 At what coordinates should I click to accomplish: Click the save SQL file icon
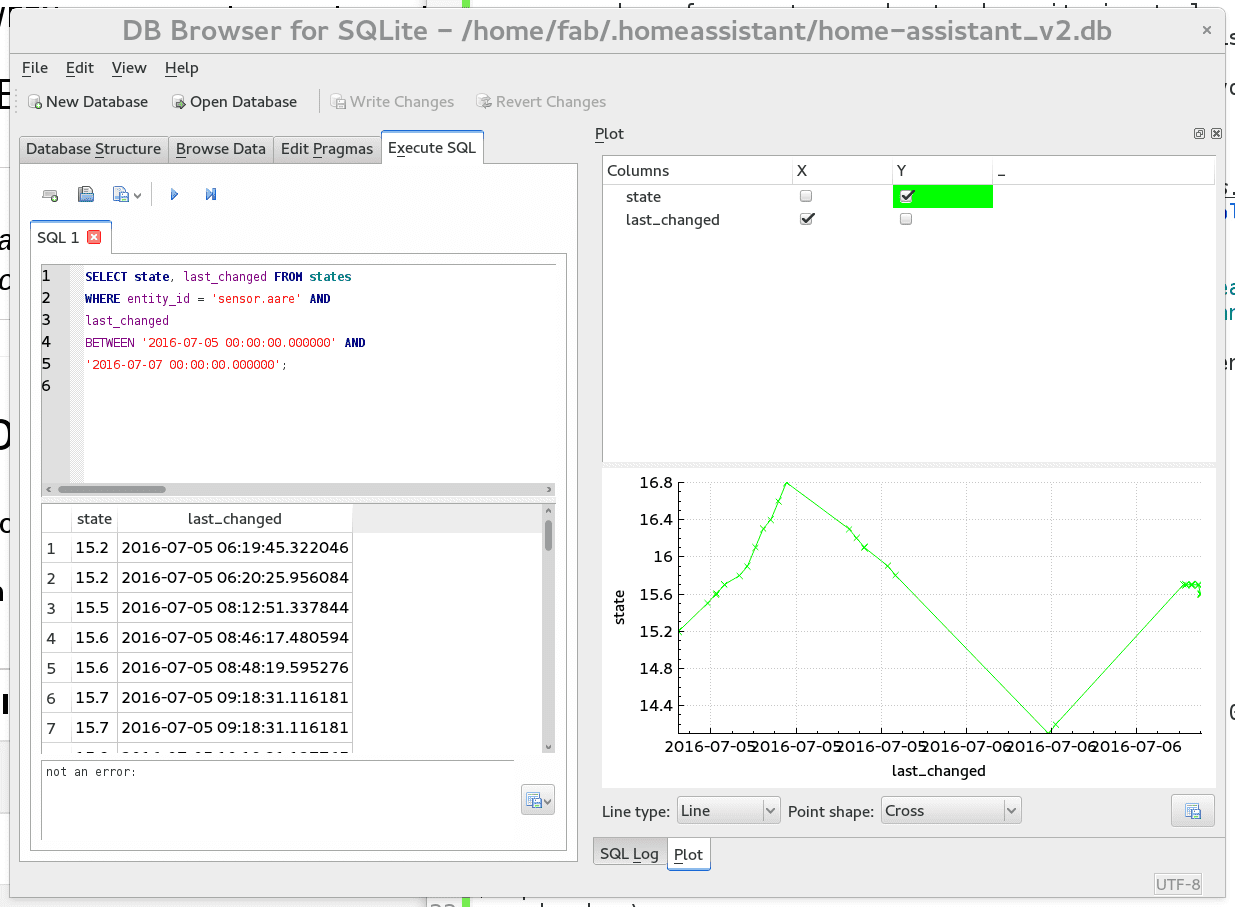(x=121, y=195)
